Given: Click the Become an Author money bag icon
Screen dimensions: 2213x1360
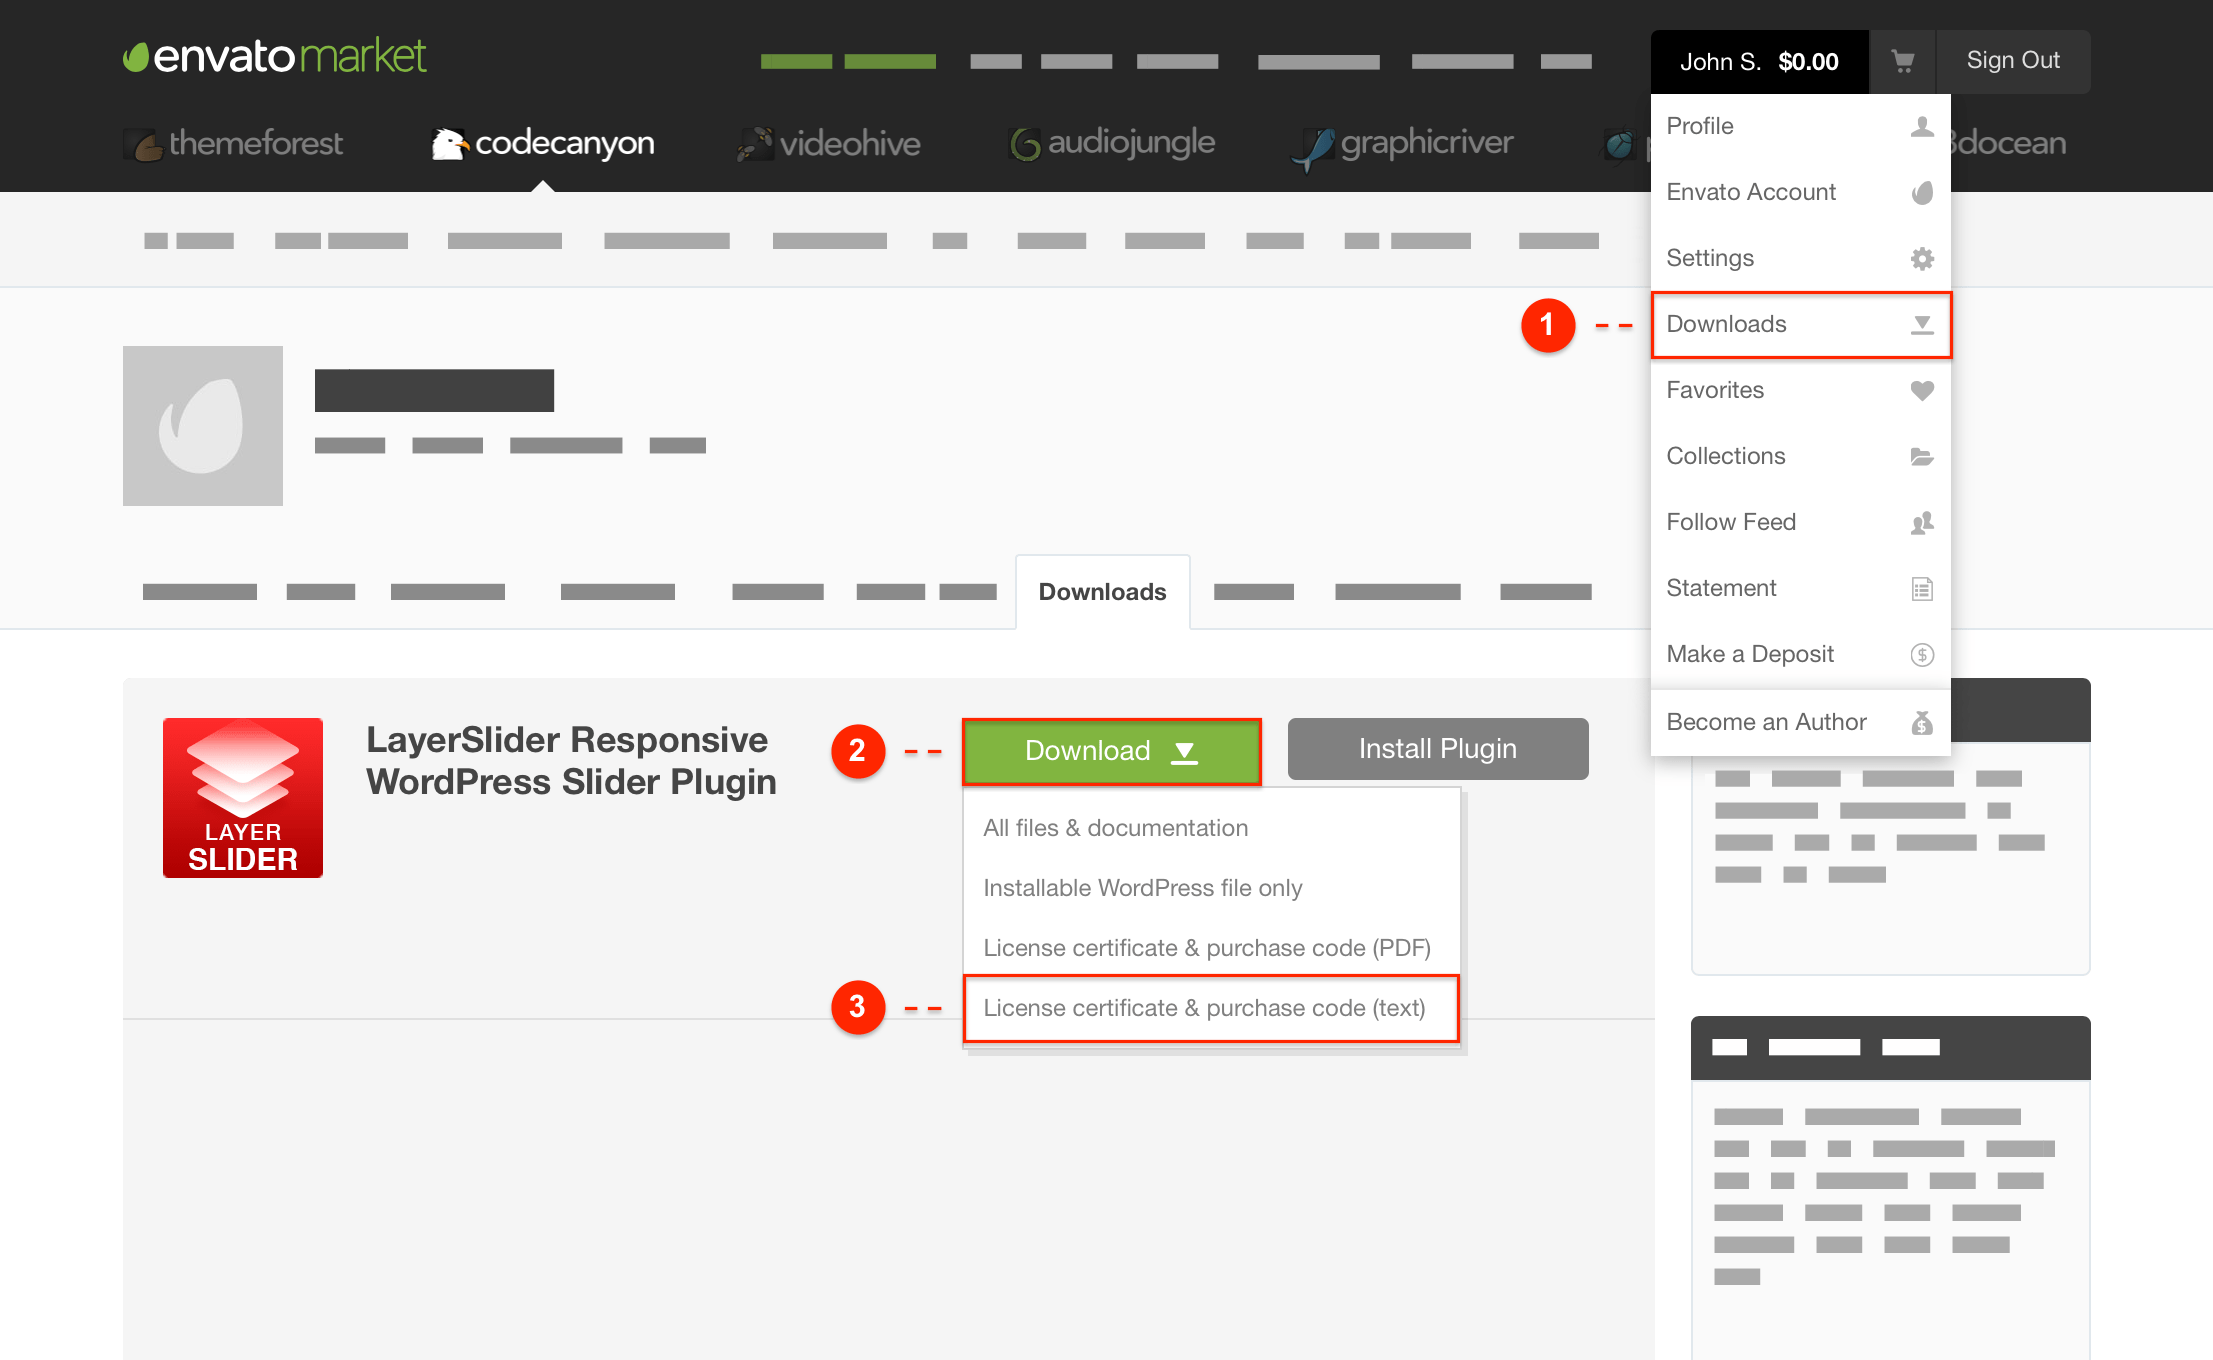Looking at the screenshot, I should [x=1921, y=723].
